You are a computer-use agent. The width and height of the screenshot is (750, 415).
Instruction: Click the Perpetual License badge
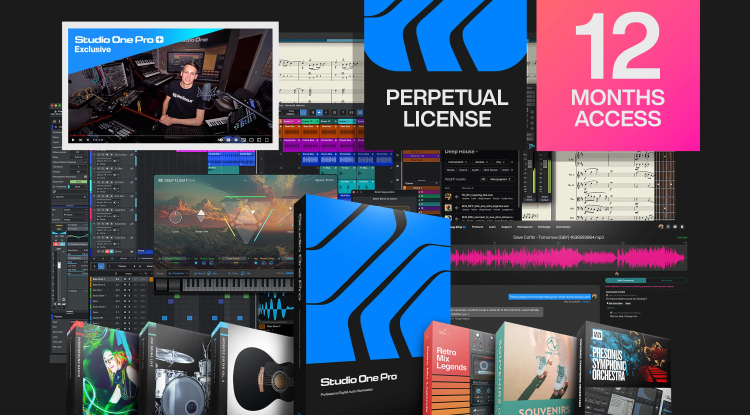[x=446, y=75]
